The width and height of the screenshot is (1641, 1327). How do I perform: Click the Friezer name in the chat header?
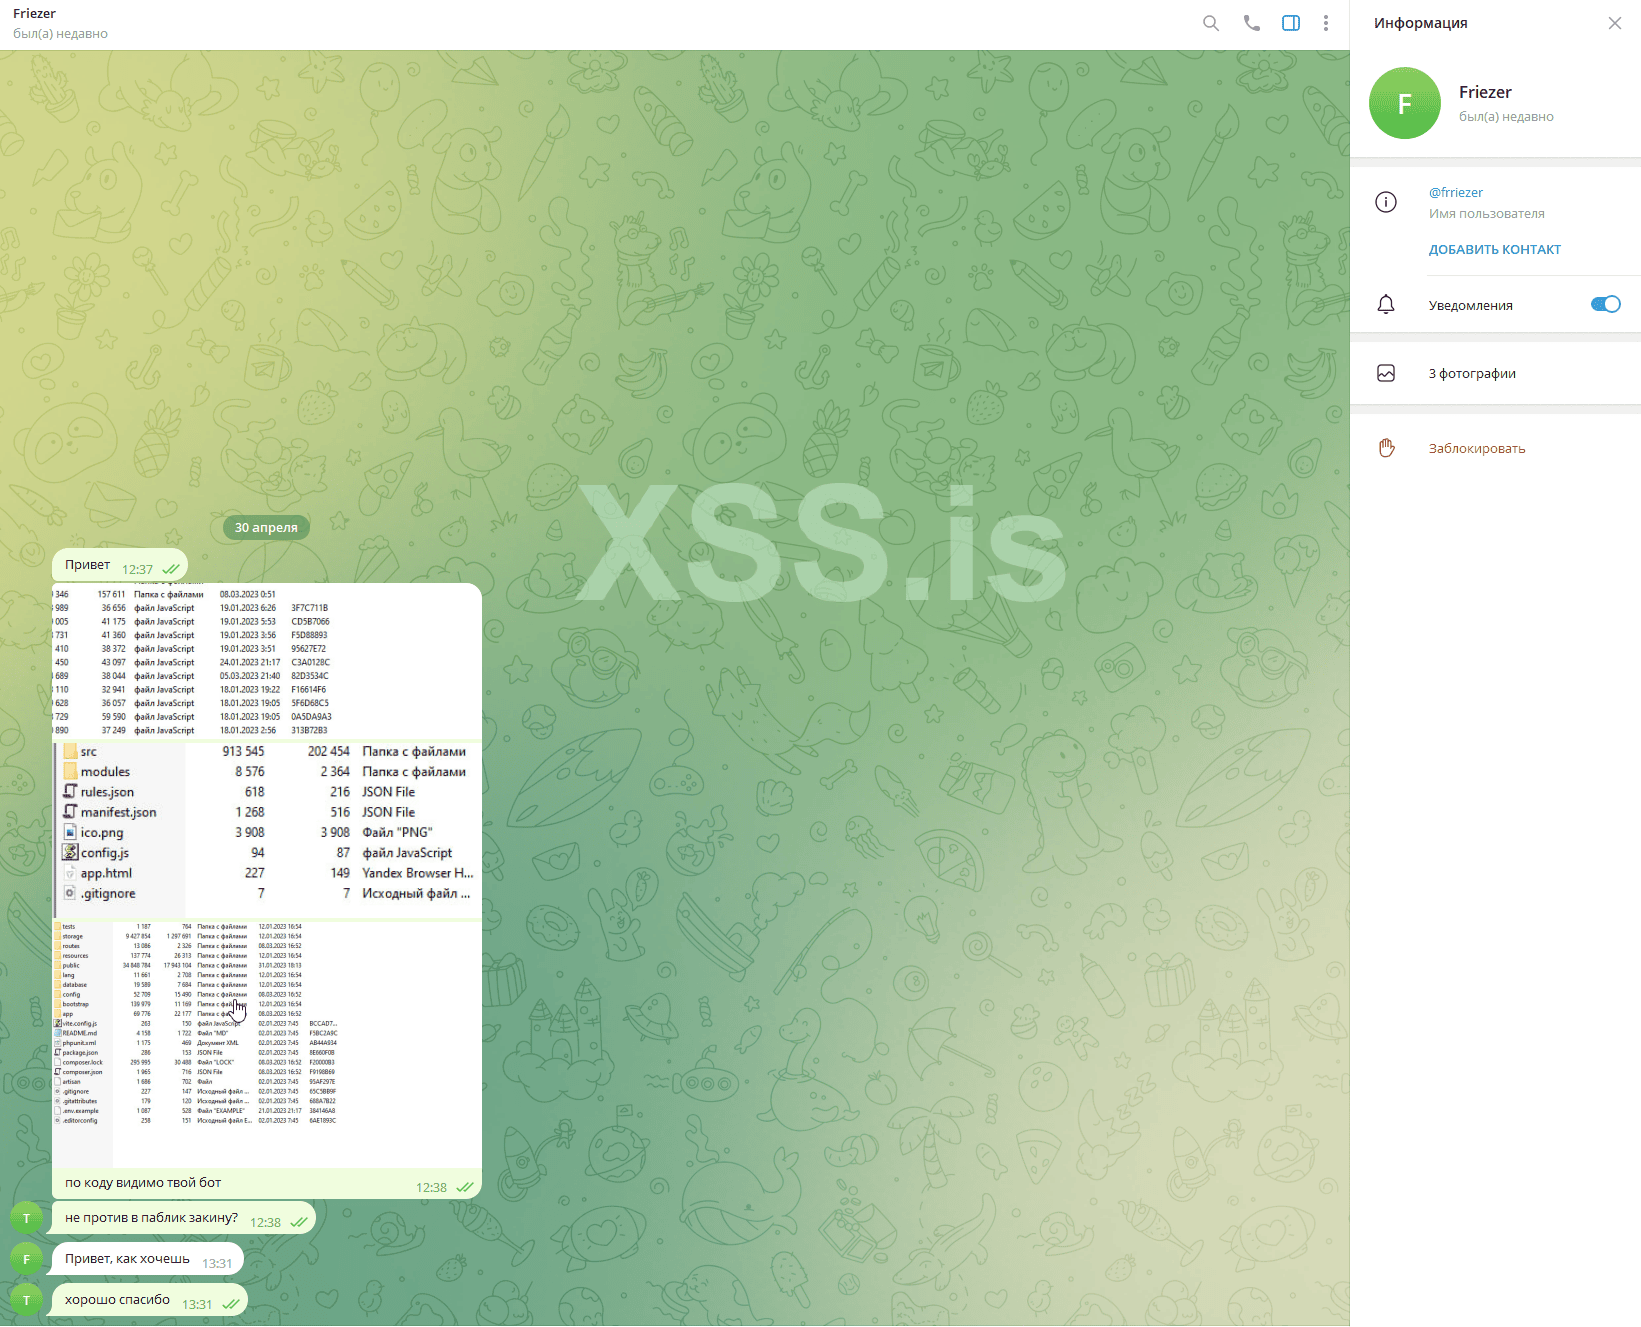point(35,13)
